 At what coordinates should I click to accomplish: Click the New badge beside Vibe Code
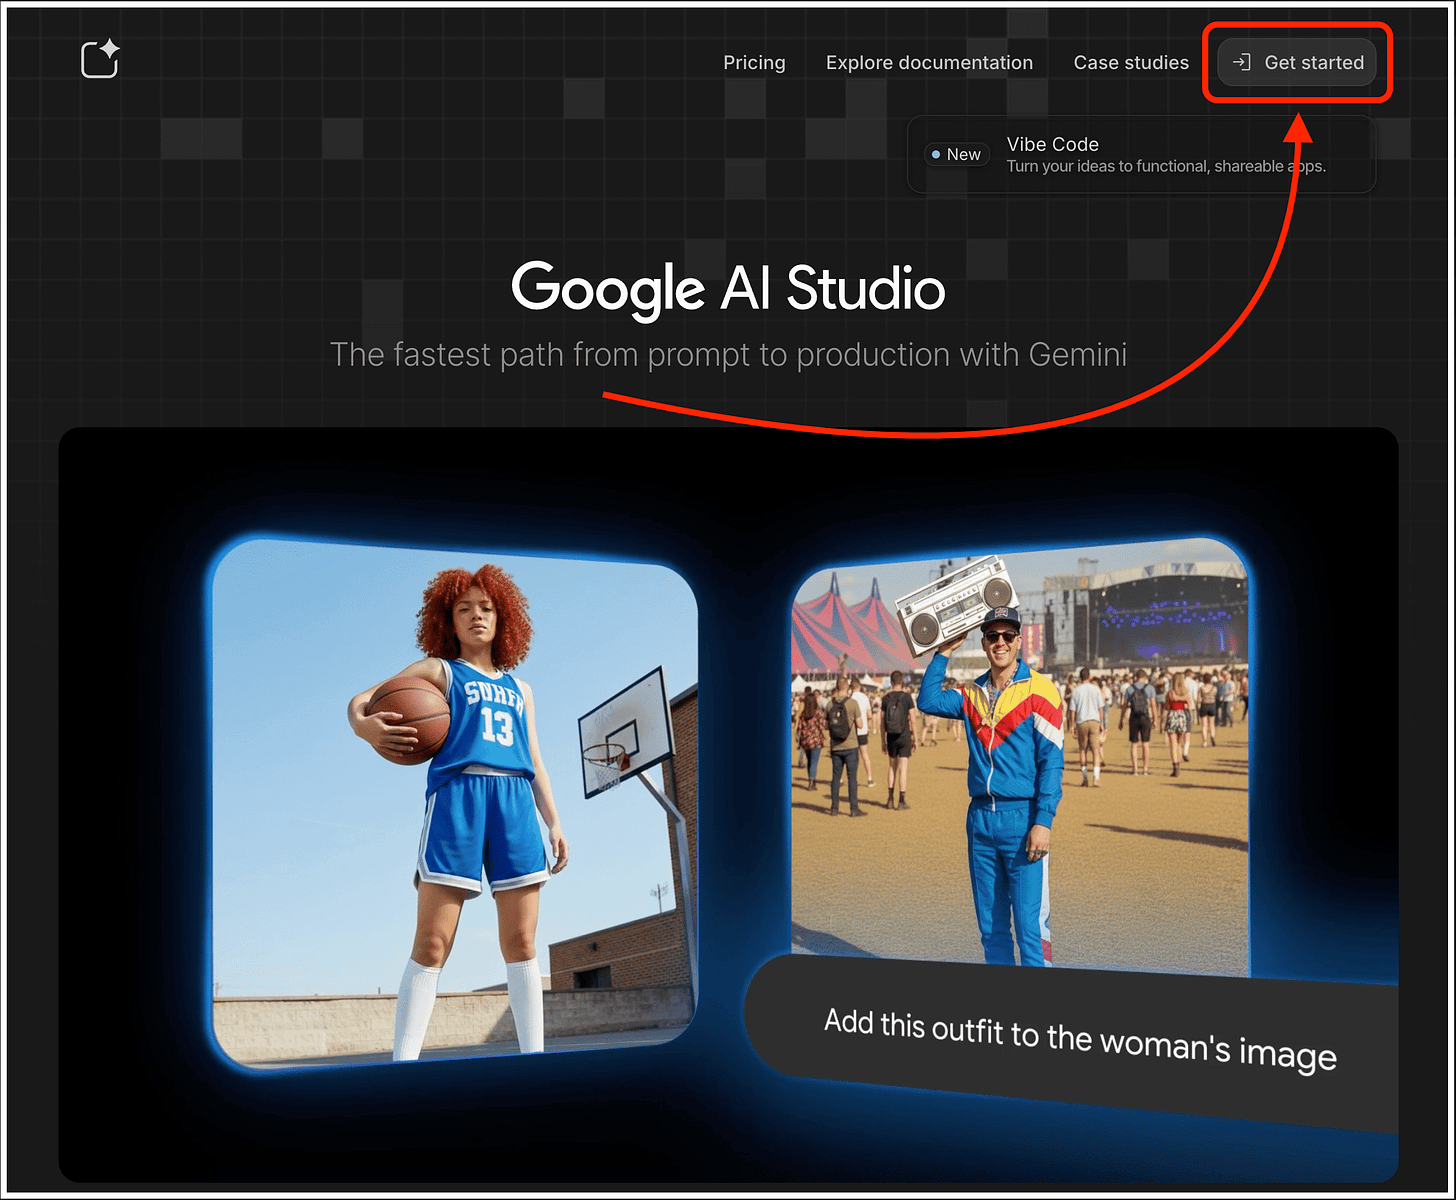[x=956, y=154]
